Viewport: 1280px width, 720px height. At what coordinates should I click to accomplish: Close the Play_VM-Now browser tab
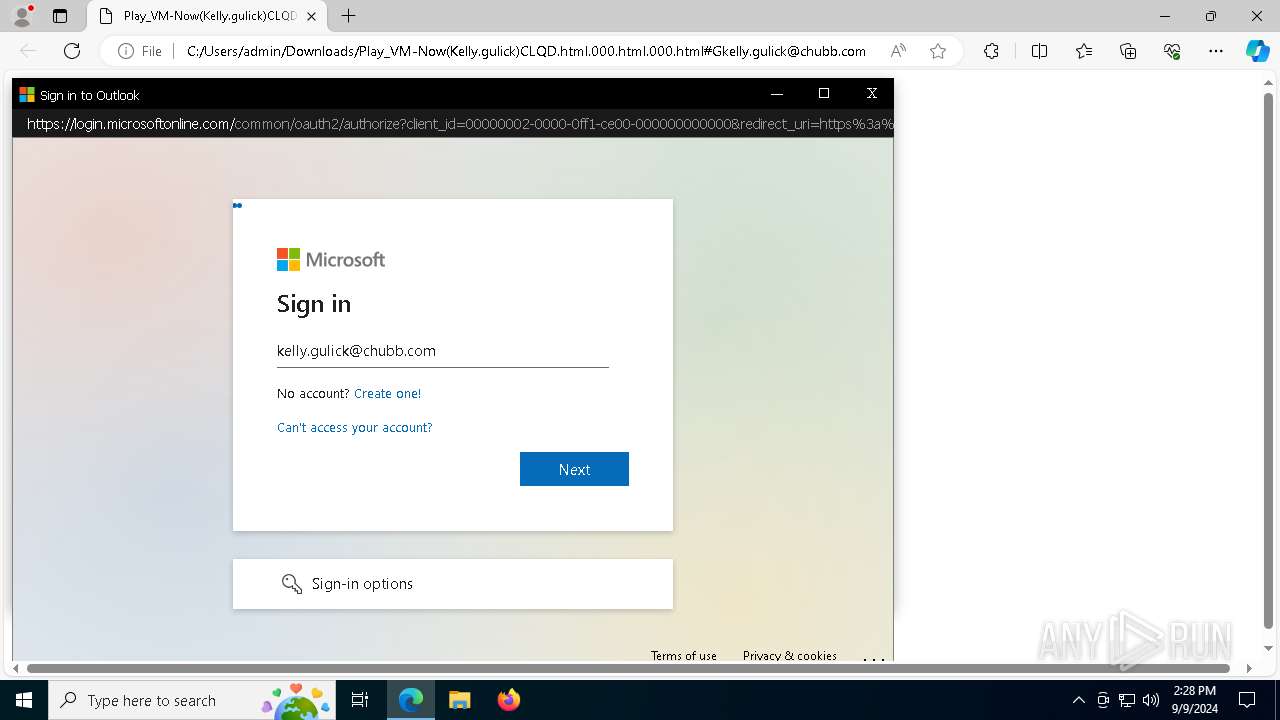pyautogui.click(x=312, y=16)
